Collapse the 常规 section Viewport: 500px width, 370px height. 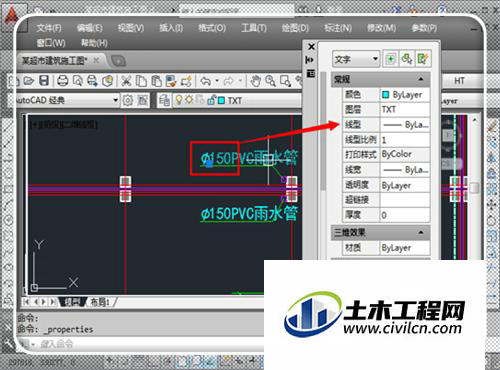point(421,79)
